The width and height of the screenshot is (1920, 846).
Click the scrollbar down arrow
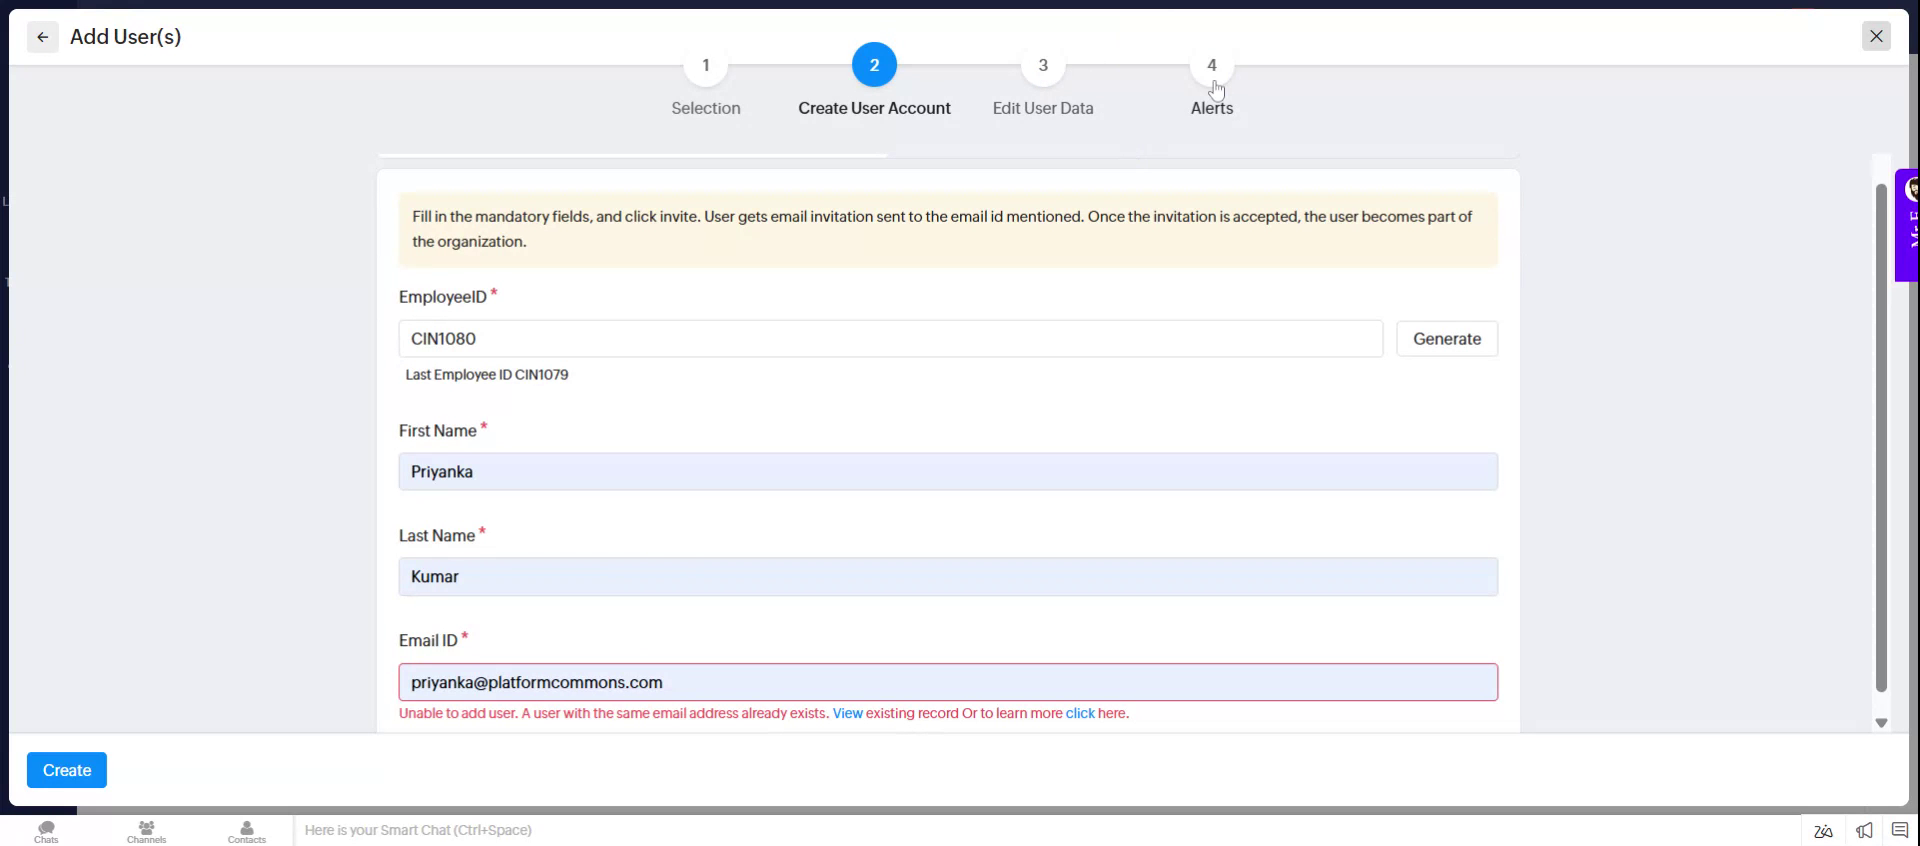(1881, 723)
